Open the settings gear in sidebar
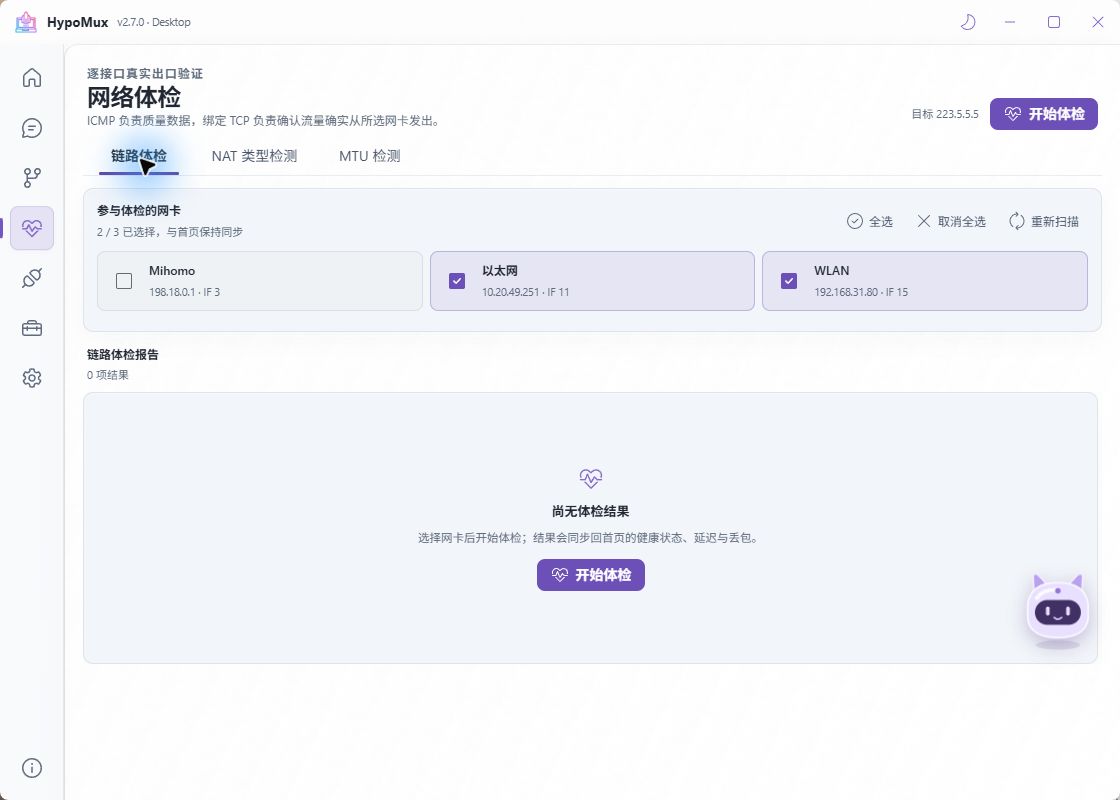Screen dimensions: 1120x800 coord(31,378)
